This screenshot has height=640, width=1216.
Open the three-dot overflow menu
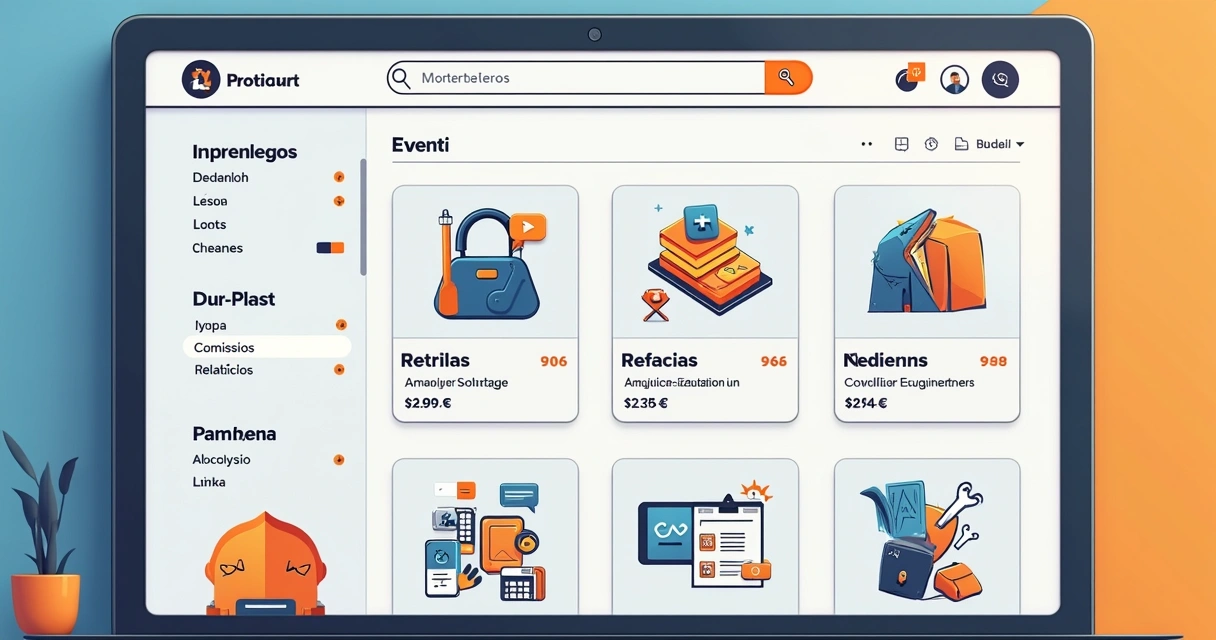866,143
